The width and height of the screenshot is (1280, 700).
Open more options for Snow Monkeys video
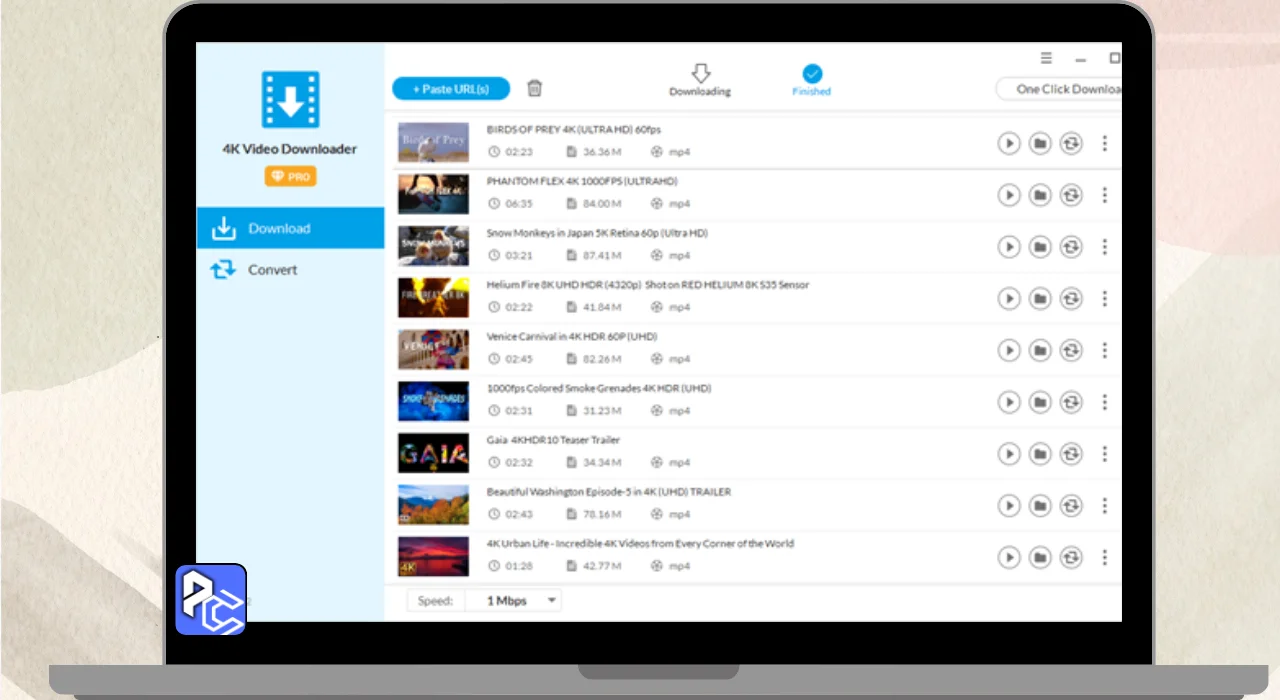click(1104, 247)
